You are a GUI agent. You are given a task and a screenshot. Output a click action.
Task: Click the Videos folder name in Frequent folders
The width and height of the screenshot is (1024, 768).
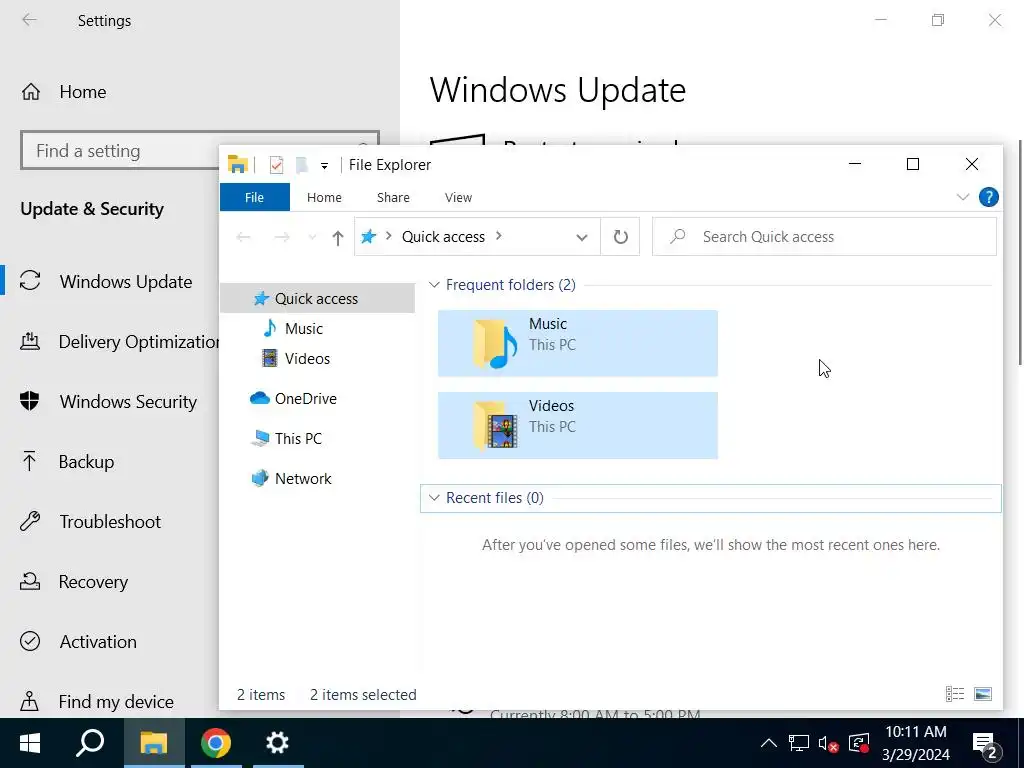(551, 406)
